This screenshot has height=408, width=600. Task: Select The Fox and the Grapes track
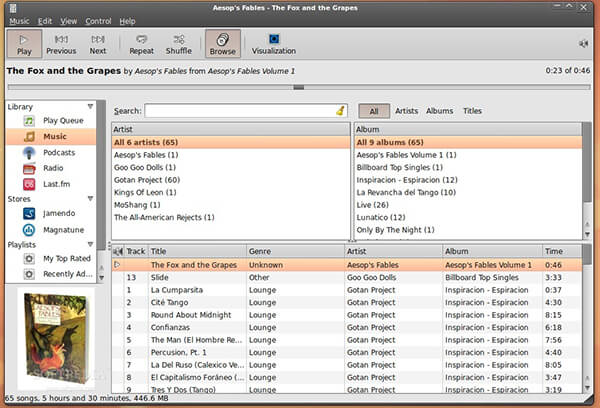coord(347,265)
